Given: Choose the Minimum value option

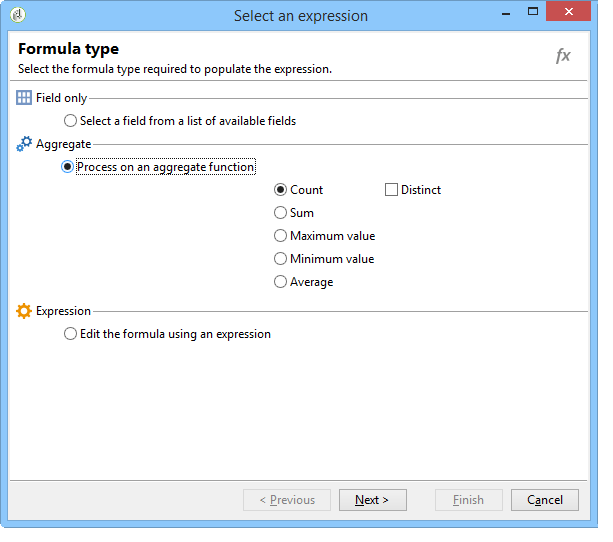Looking at the screenshot, I should [281, 259].
